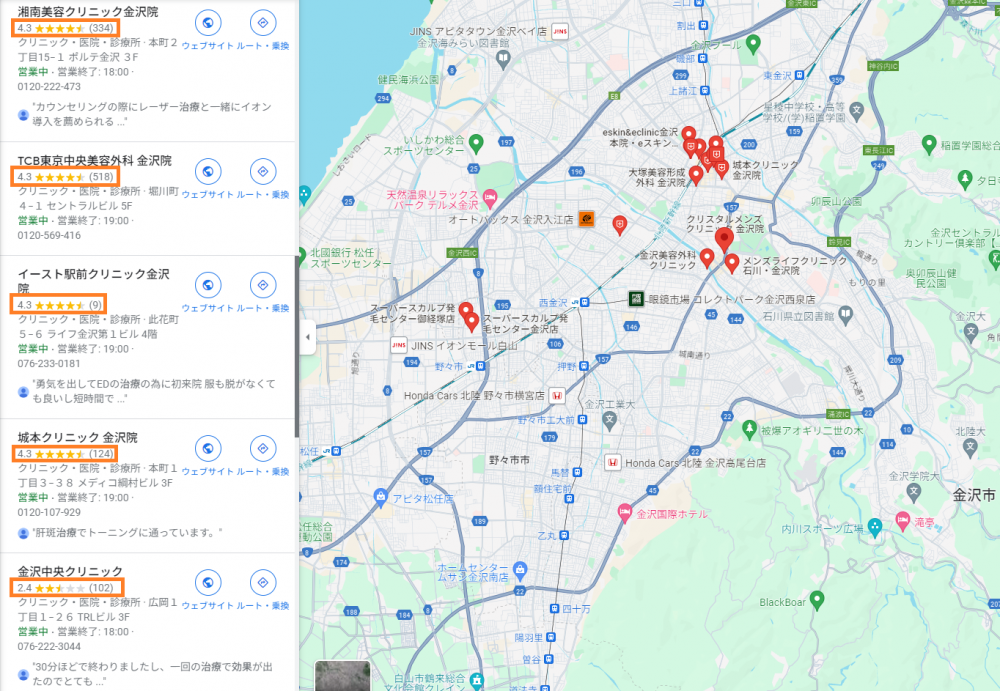The image size is (1000, 691).
Task: Click 金沢工業大 school marker
Action: tap(610, 419)
